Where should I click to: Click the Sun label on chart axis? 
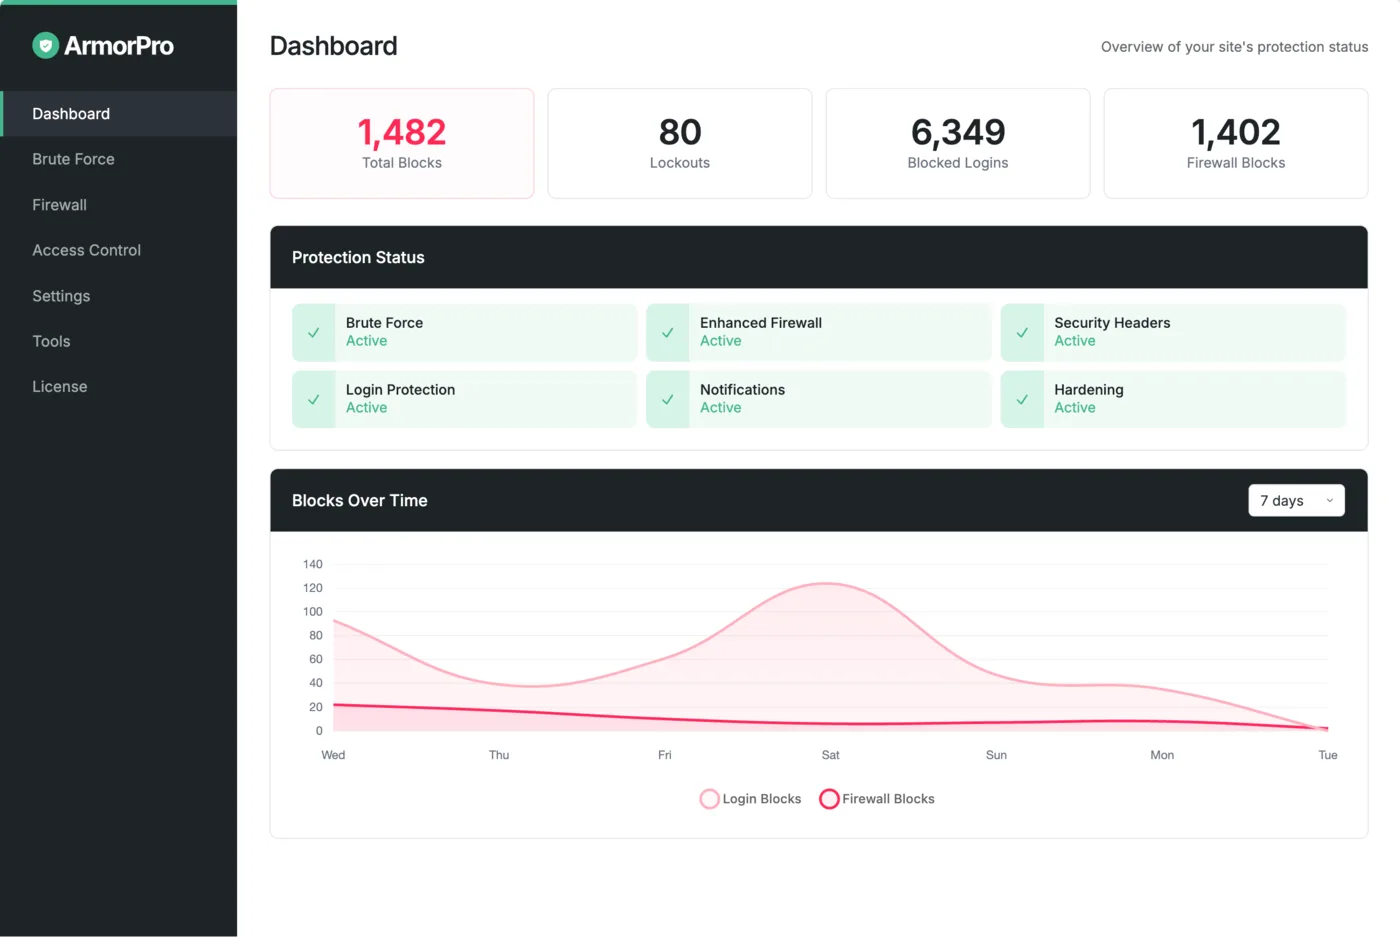(996, 755)
